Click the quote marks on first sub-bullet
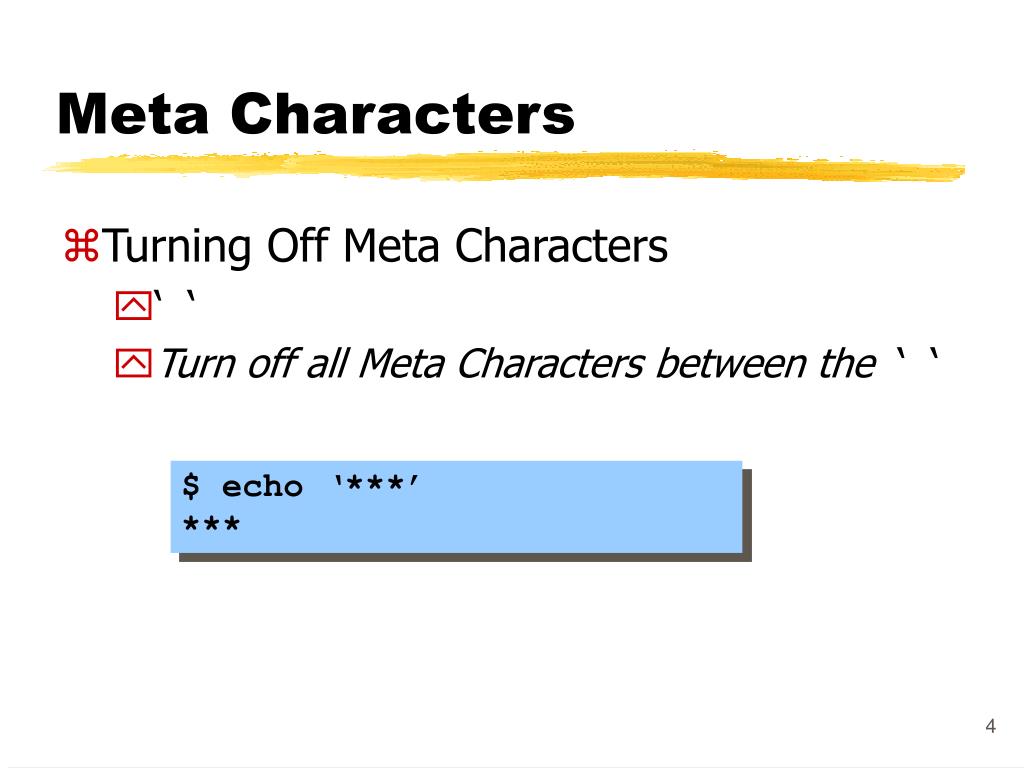The image size is (1024, 768). [x=174, y=297]
